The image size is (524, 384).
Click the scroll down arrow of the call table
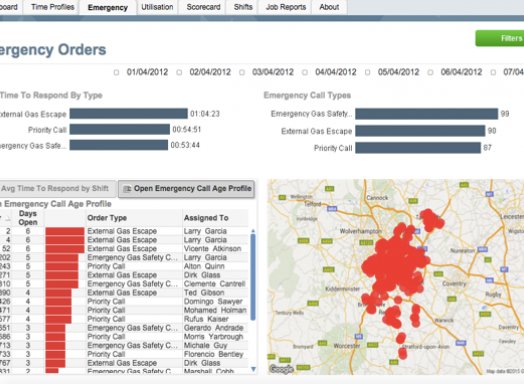(253, 369)
